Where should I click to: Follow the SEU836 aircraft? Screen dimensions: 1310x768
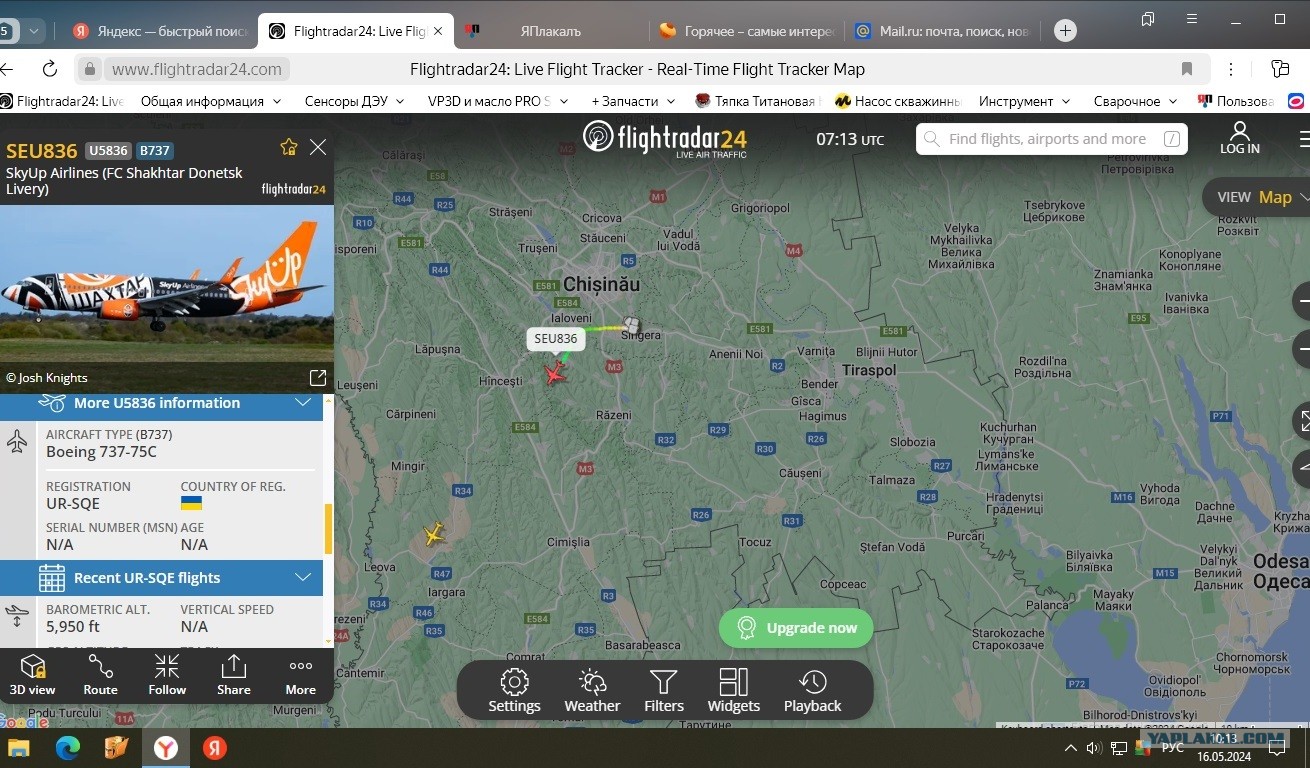[x=167, y=675]
